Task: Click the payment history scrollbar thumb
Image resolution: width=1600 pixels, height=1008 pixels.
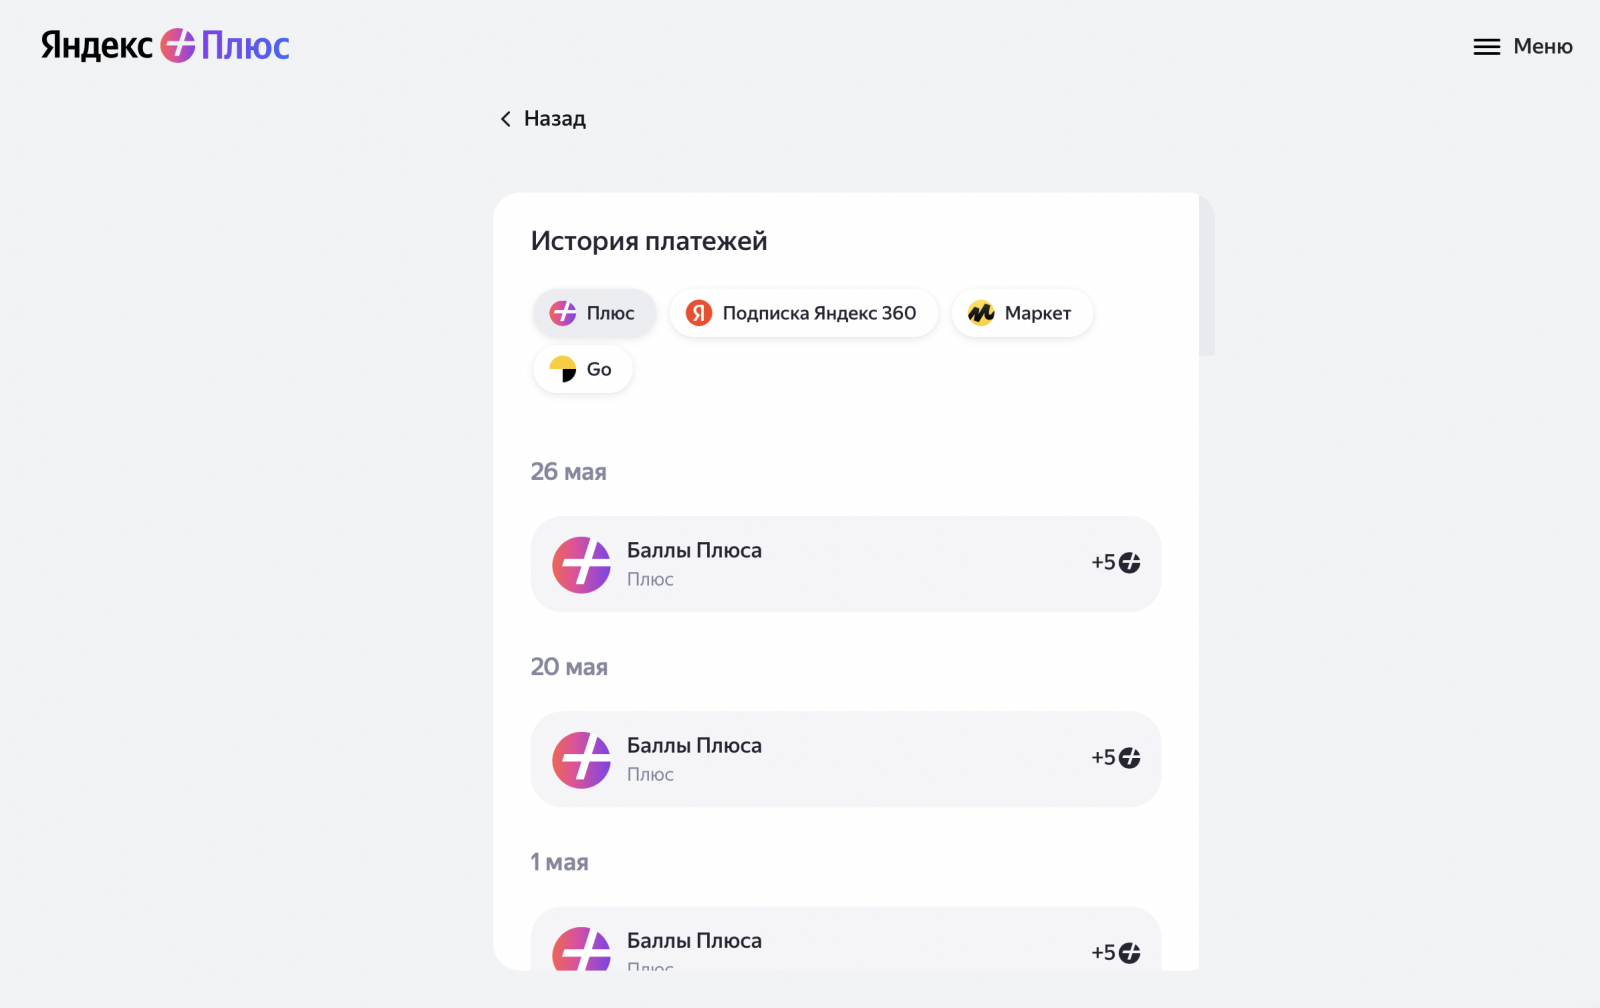Action: (1207, 274)
